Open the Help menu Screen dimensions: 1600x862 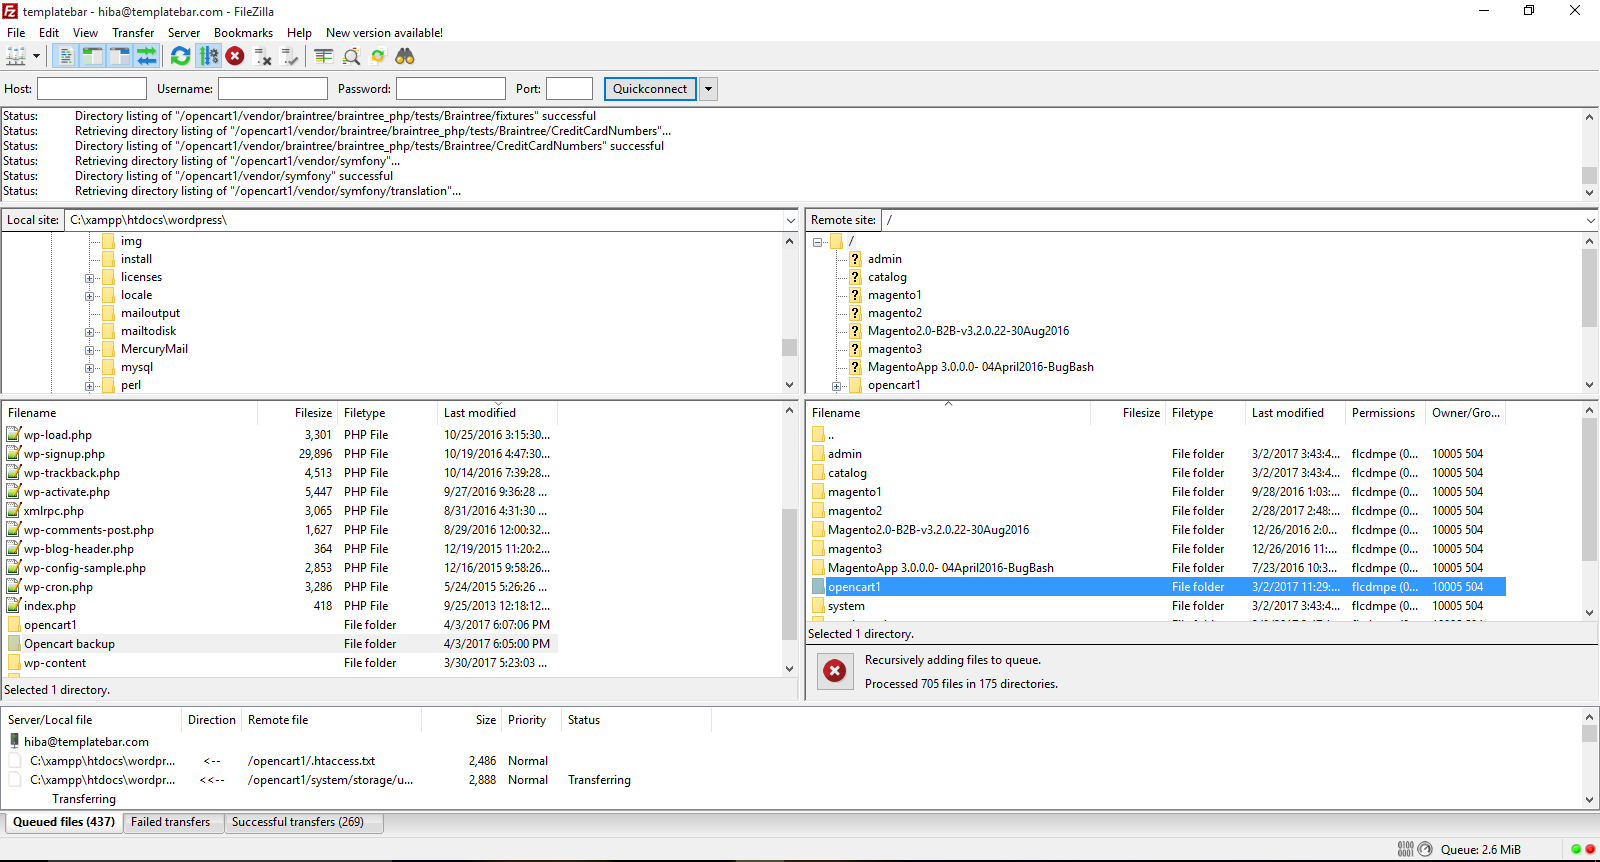coord(299,33)
